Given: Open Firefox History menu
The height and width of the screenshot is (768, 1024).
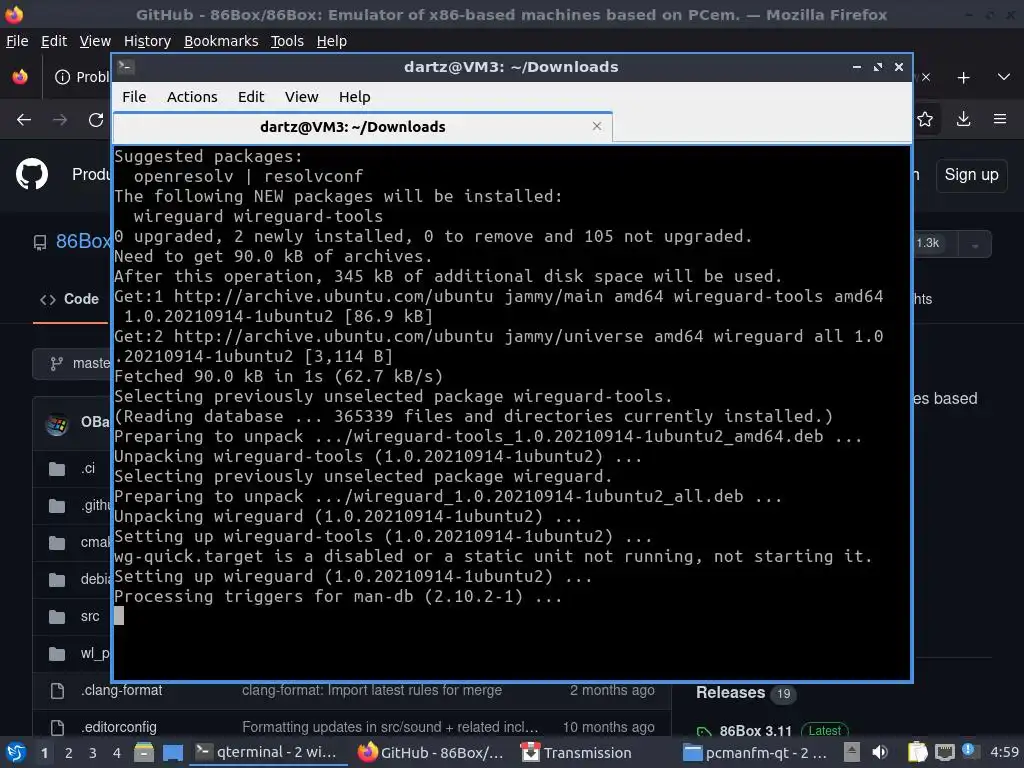Looking at the screenshot, I should 147,41.
